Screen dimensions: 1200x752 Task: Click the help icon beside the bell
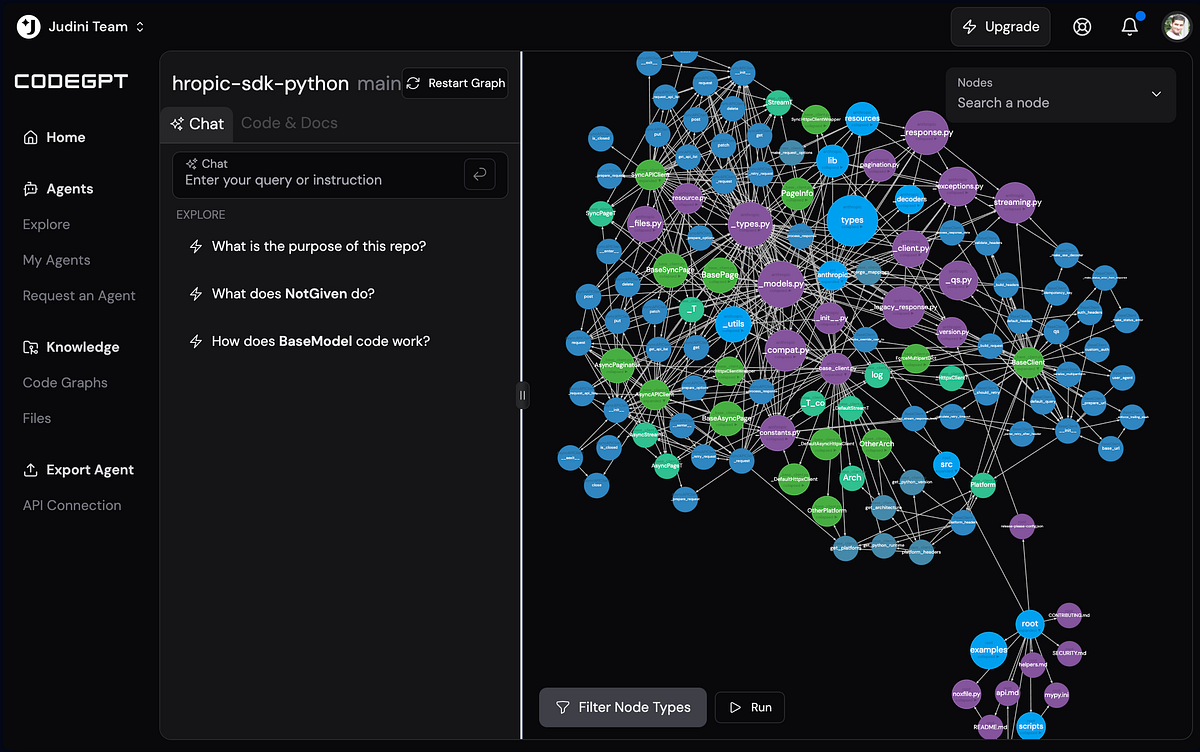pyautogui.click(x=1082, y=27)
